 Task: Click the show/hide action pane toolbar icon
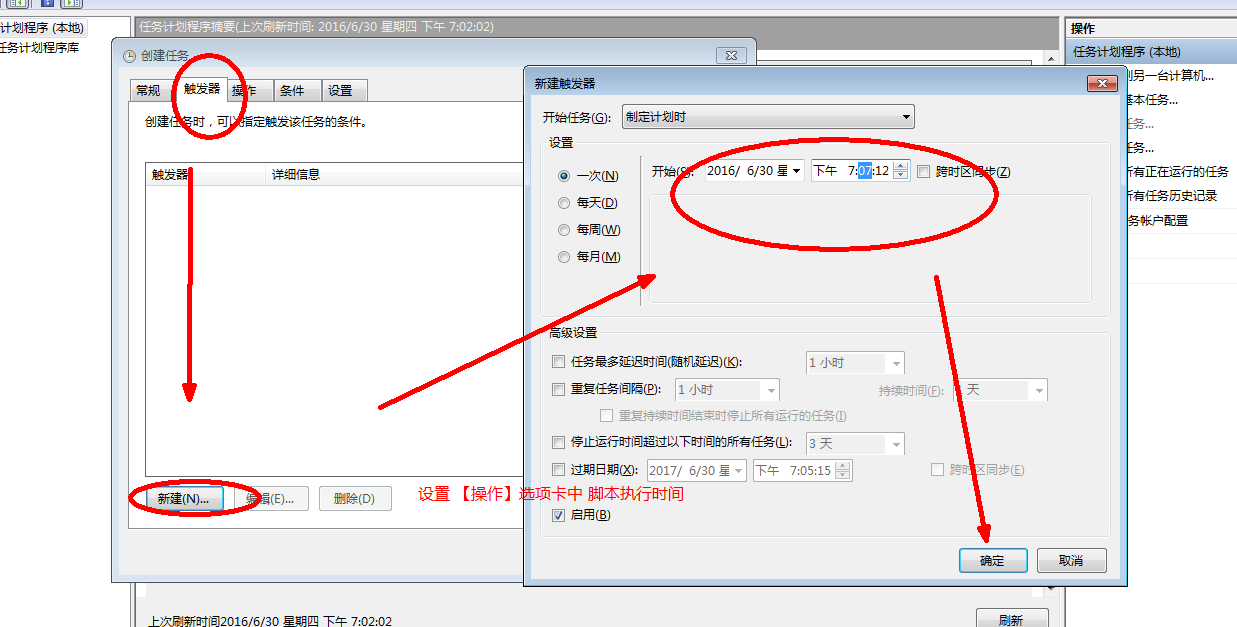(x=72, y=3)
